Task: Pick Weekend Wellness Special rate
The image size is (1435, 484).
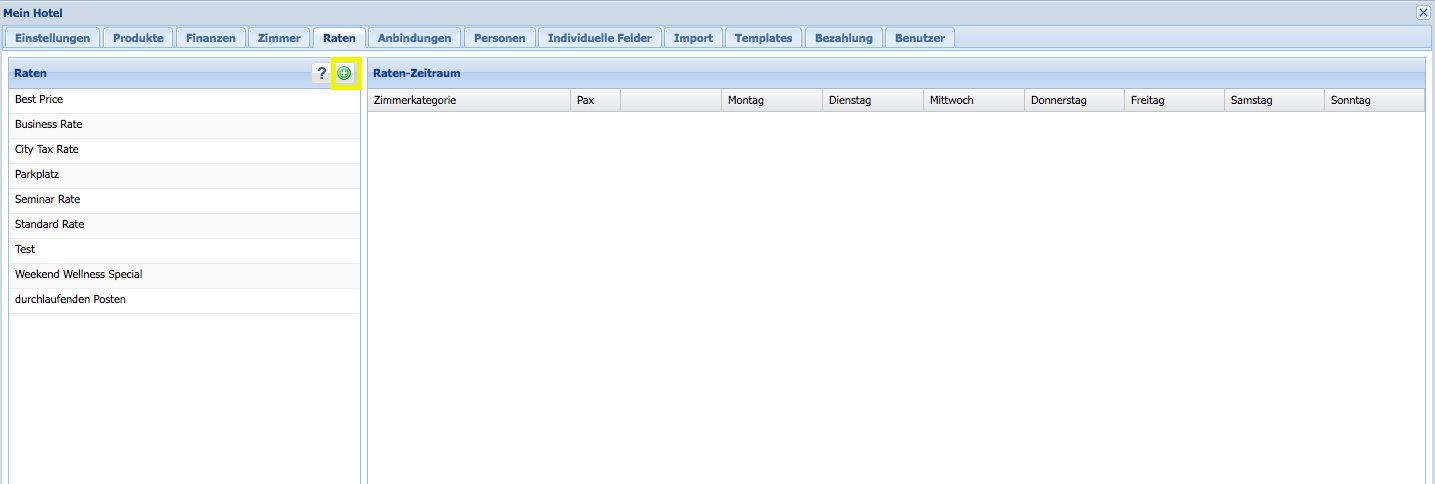Action: 79,275
